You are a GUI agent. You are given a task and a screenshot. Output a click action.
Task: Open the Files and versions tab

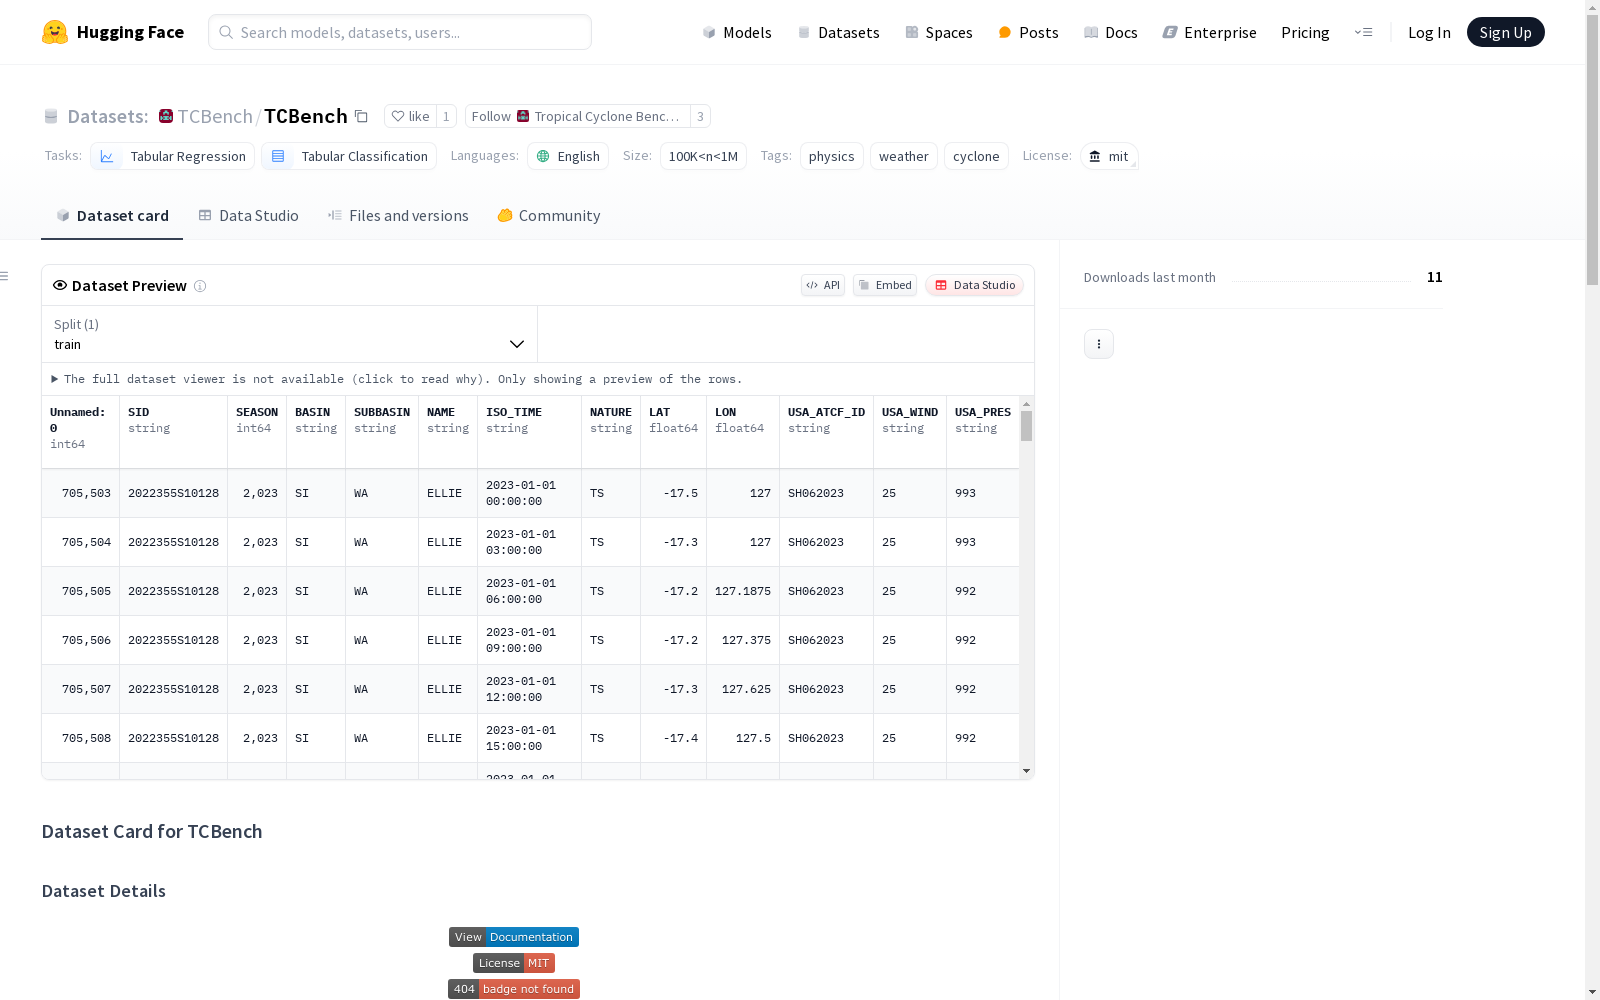[x=398, y=216]
